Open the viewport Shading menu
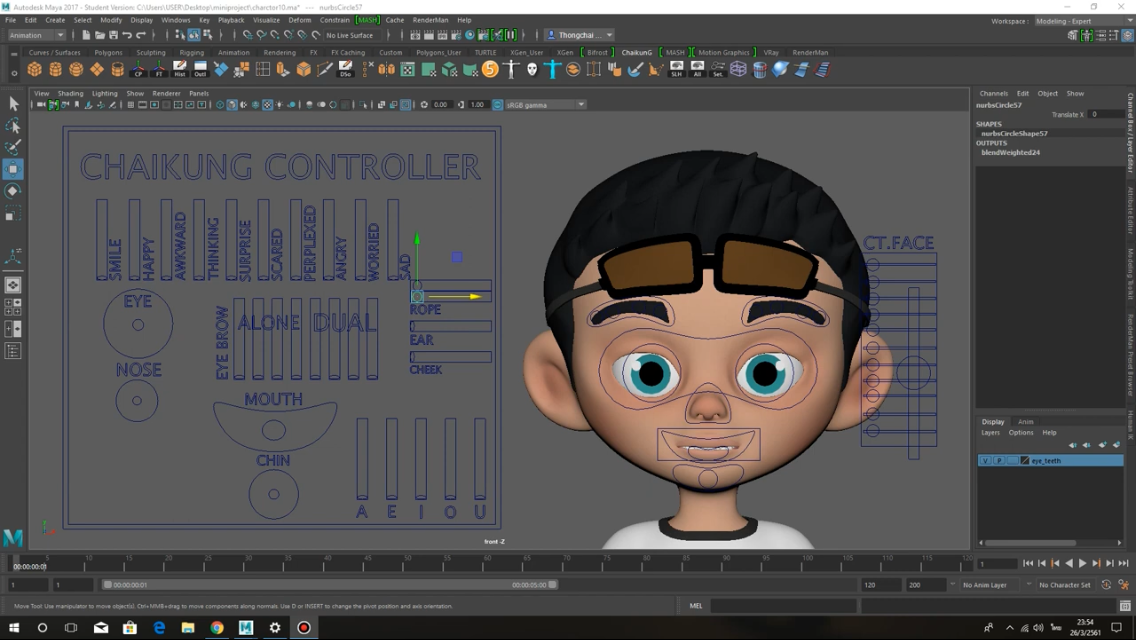Image resolution: width=1136 pixels, height=640 pixels. click(70, 93)
